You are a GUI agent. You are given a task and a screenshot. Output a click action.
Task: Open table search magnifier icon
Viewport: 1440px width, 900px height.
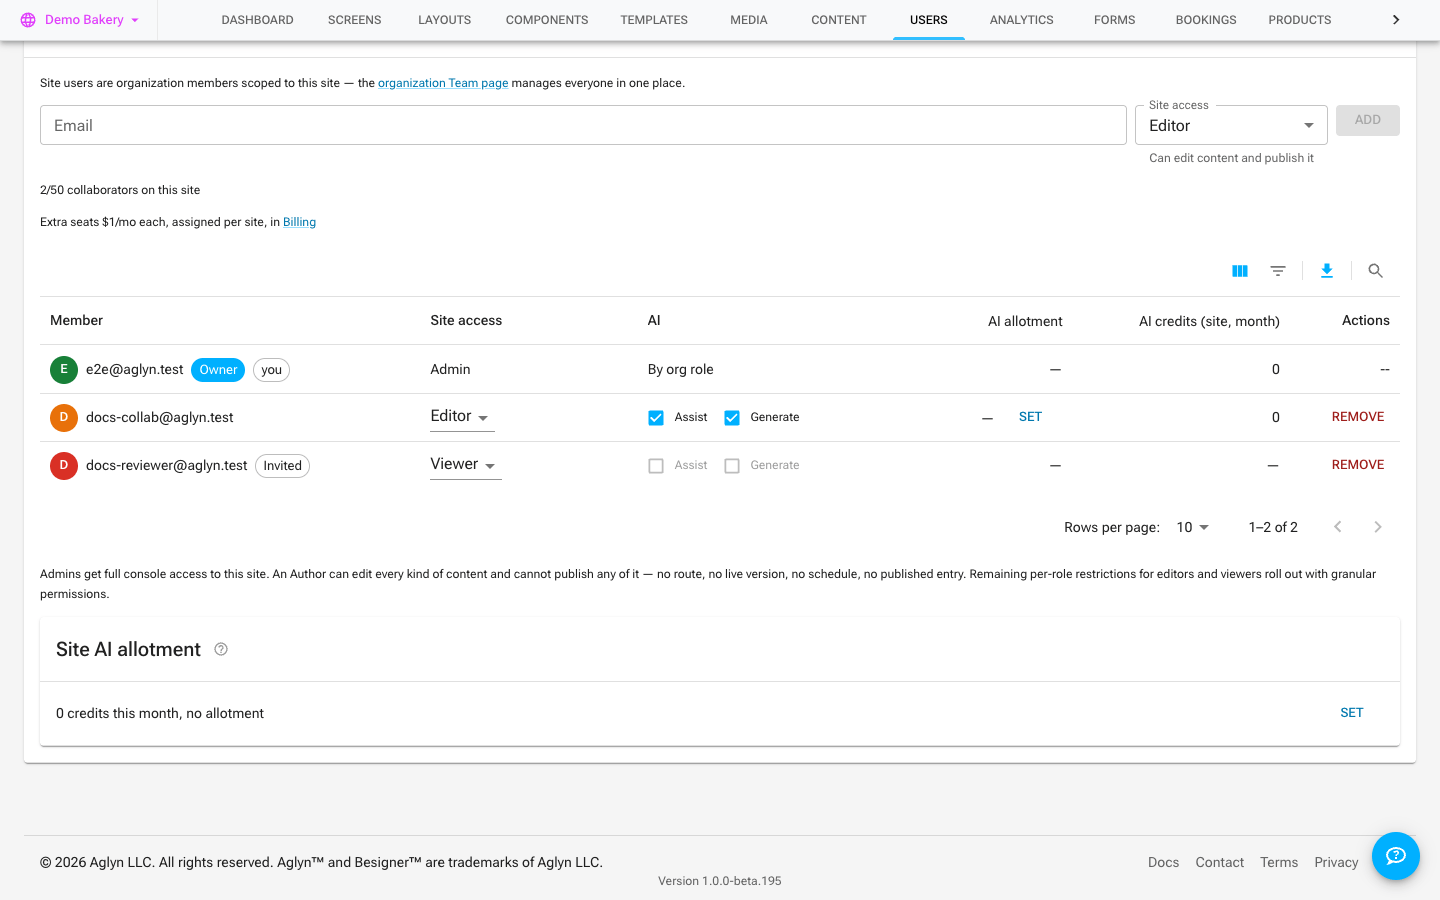point(1376,271)
